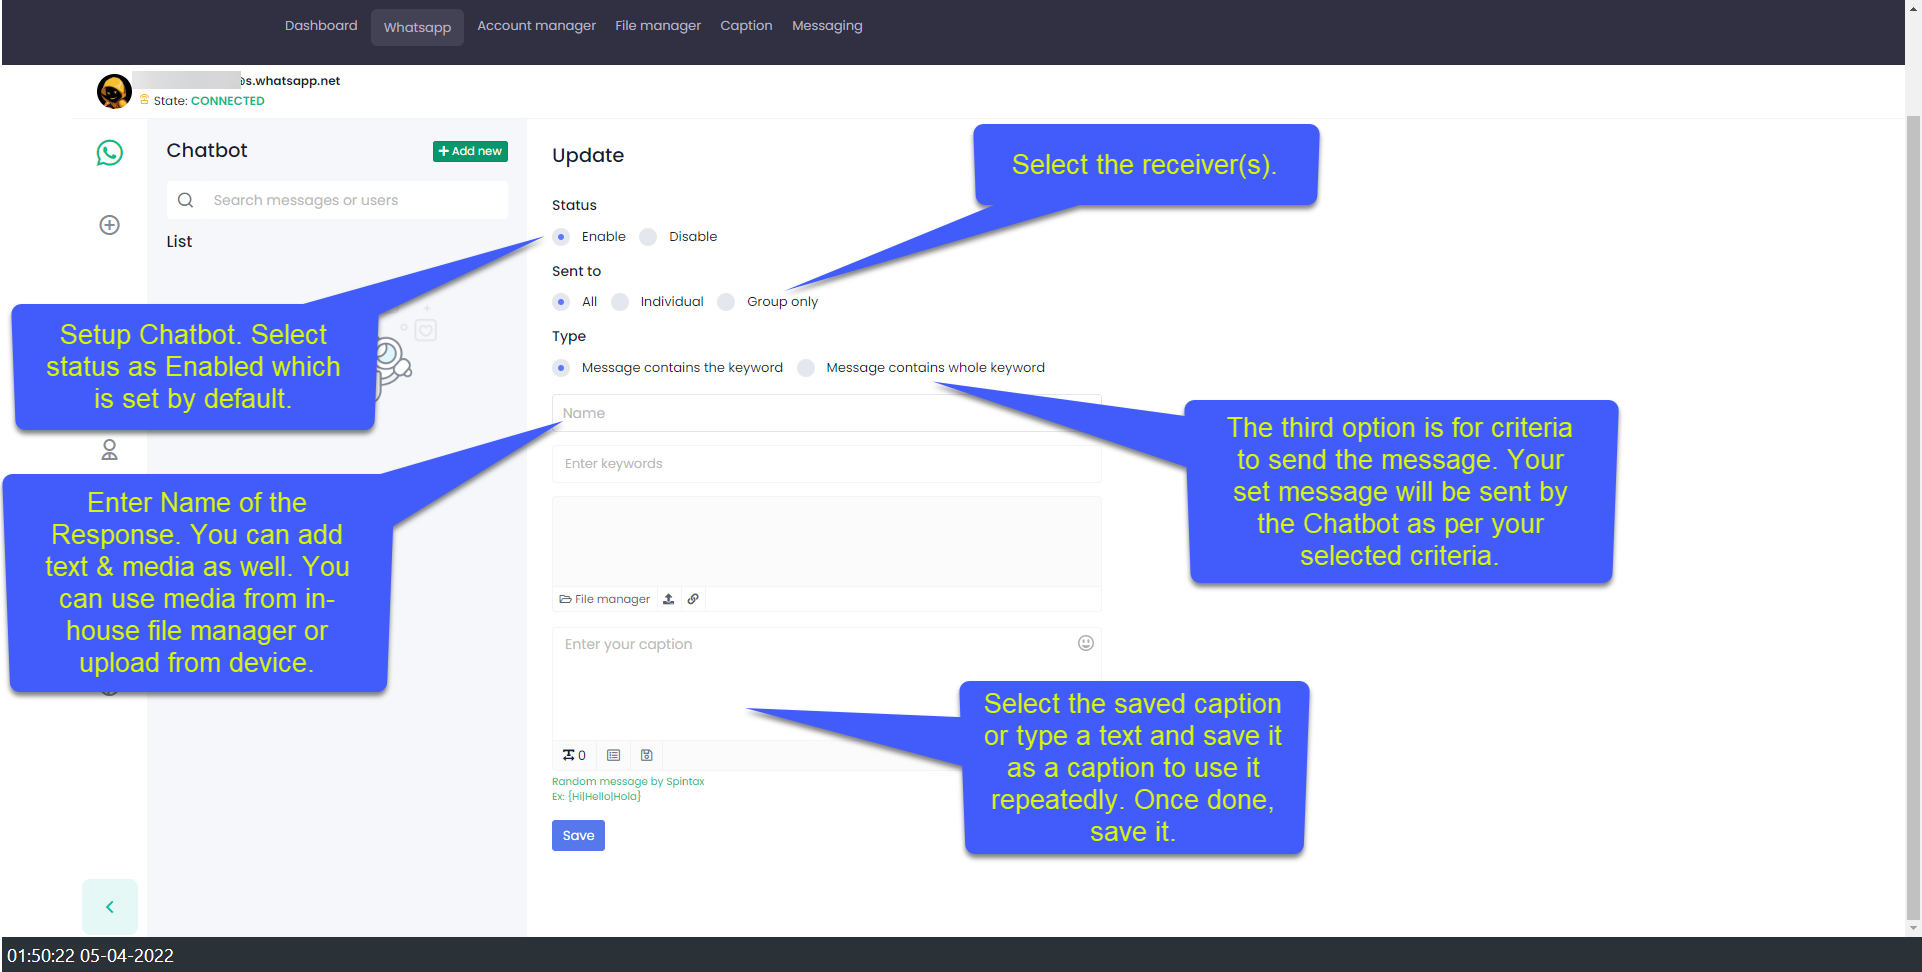Screen dimensions: 1922x972
Task: Click the Save button
Action: (x=578, y=836)
